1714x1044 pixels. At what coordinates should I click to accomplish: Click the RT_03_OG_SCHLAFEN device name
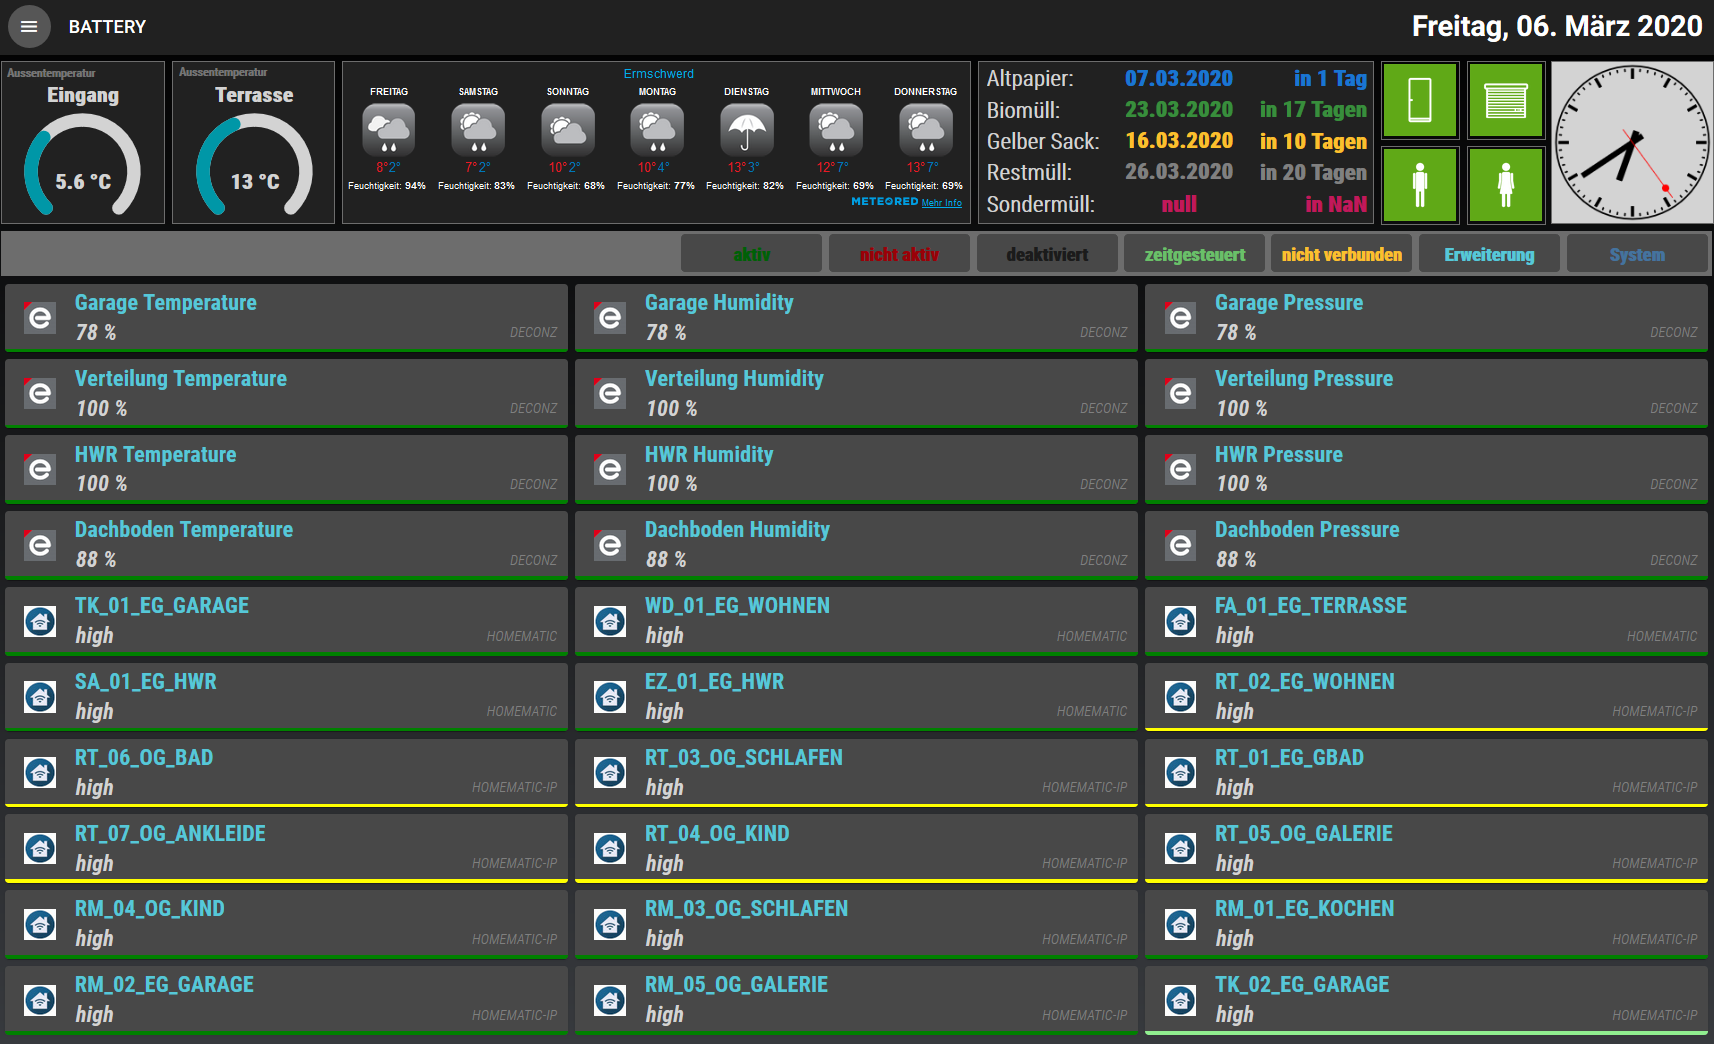pyautogui.click(x=744, y=757)
